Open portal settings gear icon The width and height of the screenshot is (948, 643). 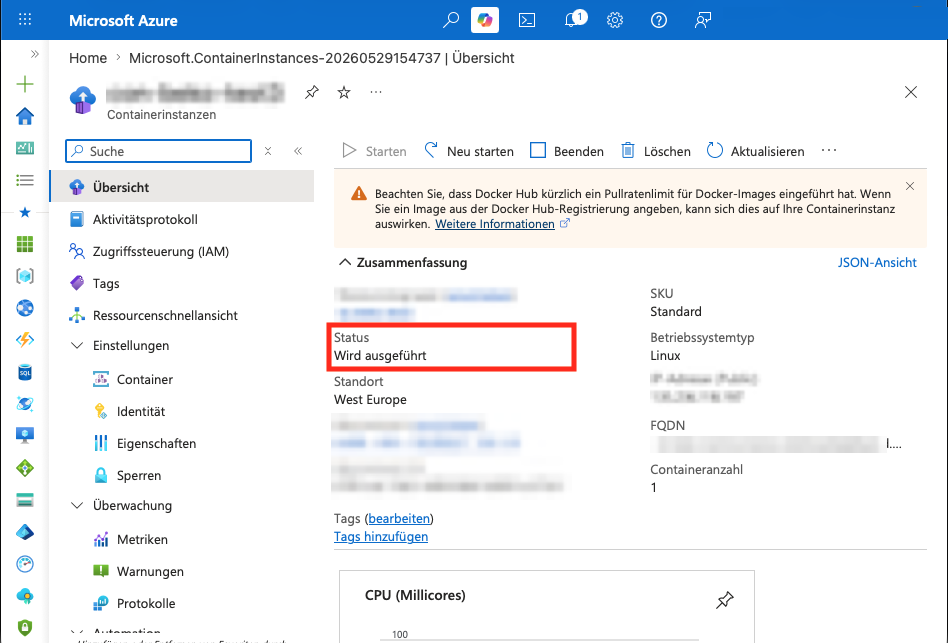[x=615, y=20]
